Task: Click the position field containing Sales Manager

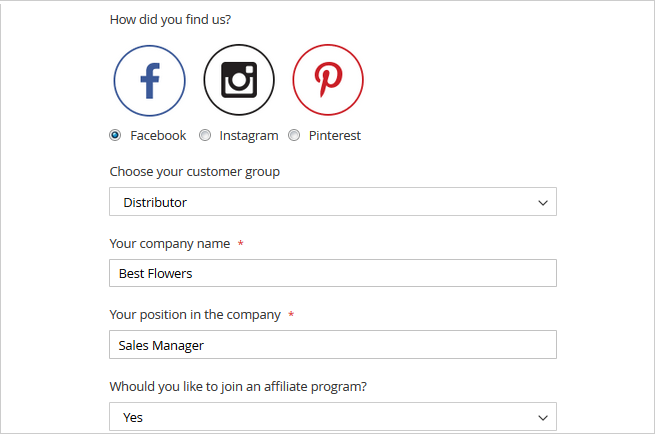Action: pyautogui.click(x=332, y=345)
